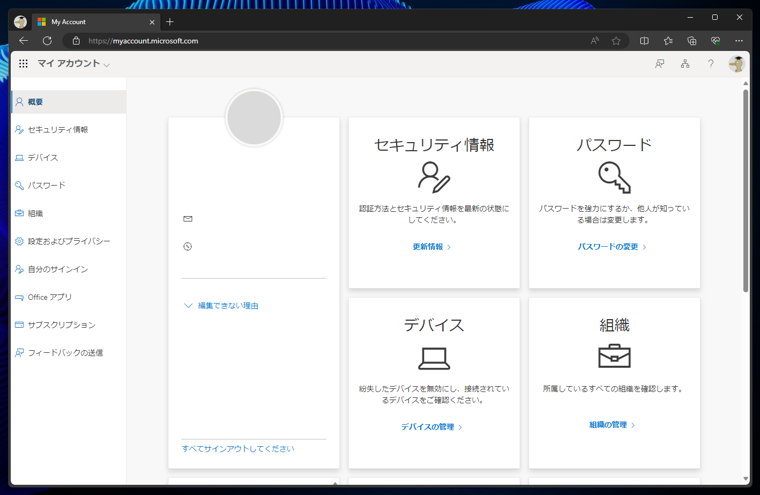Click すべてサインアウトしてください link

pyautogui.click(x=238, y=448)
